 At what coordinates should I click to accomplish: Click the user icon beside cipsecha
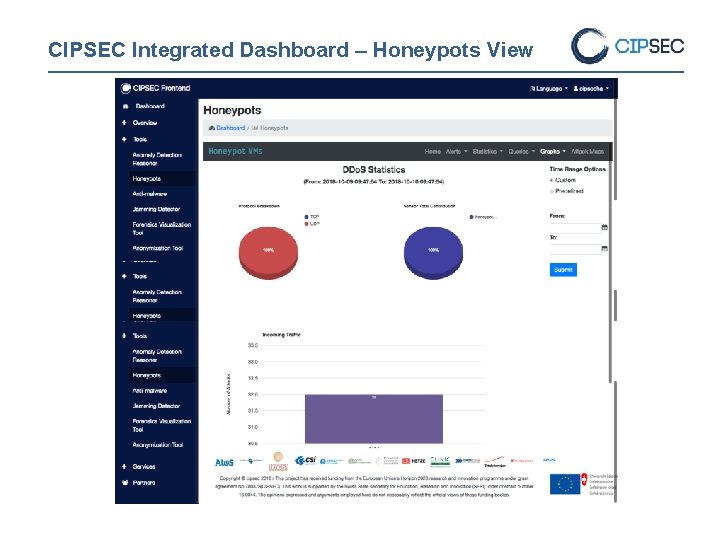tap(576, 89)
